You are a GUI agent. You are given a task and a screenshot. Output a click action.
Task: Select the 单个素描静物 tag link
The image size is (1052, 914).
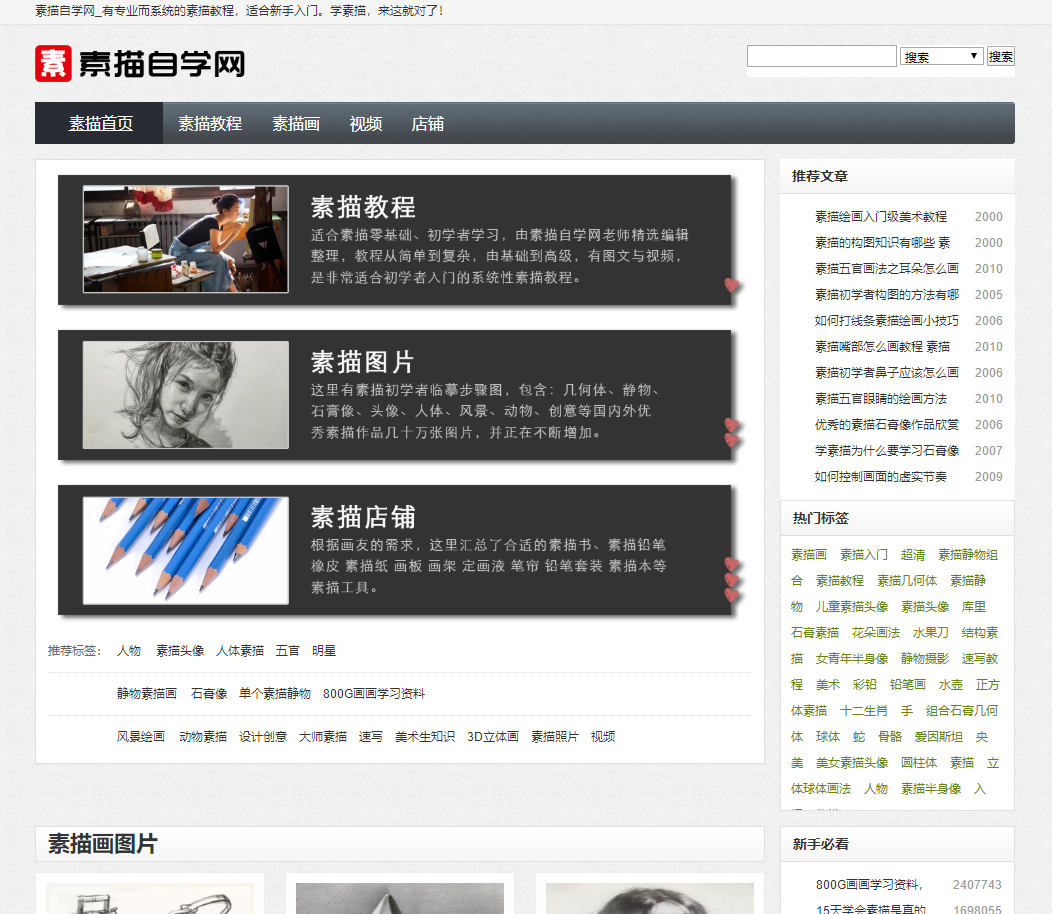coord(275,693)
